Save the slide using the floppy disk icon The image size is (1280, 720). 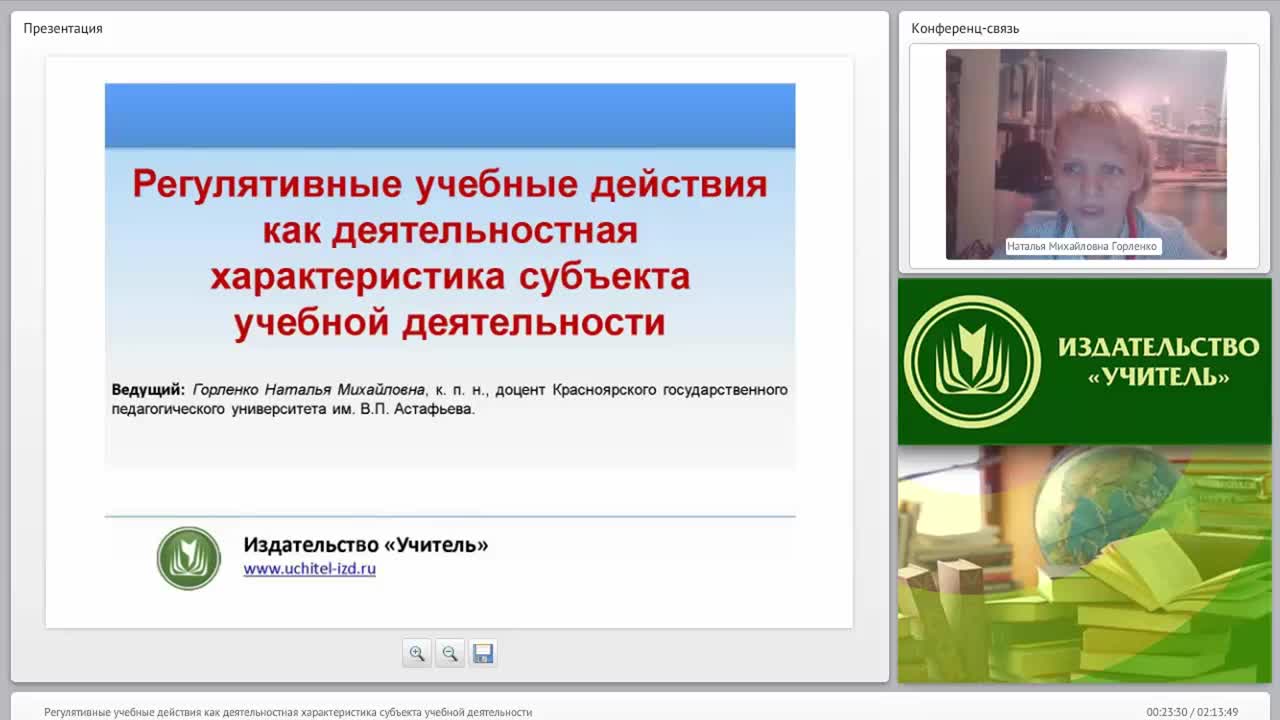tap(483, 652)
